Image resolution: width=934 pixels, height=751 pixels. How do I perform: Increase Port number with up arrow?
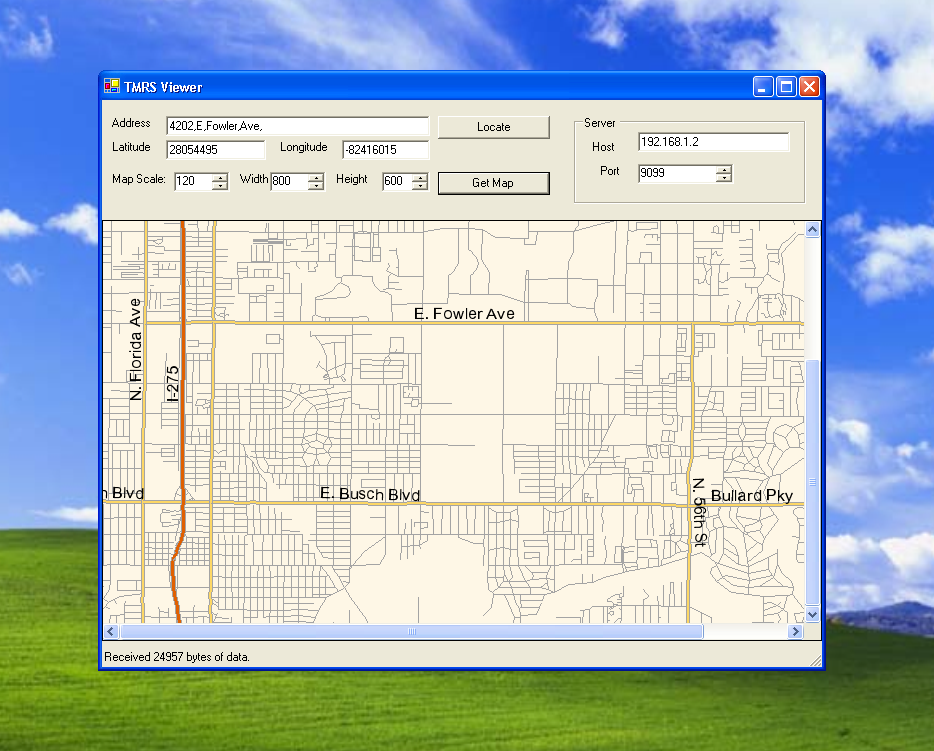pos(724,169)
